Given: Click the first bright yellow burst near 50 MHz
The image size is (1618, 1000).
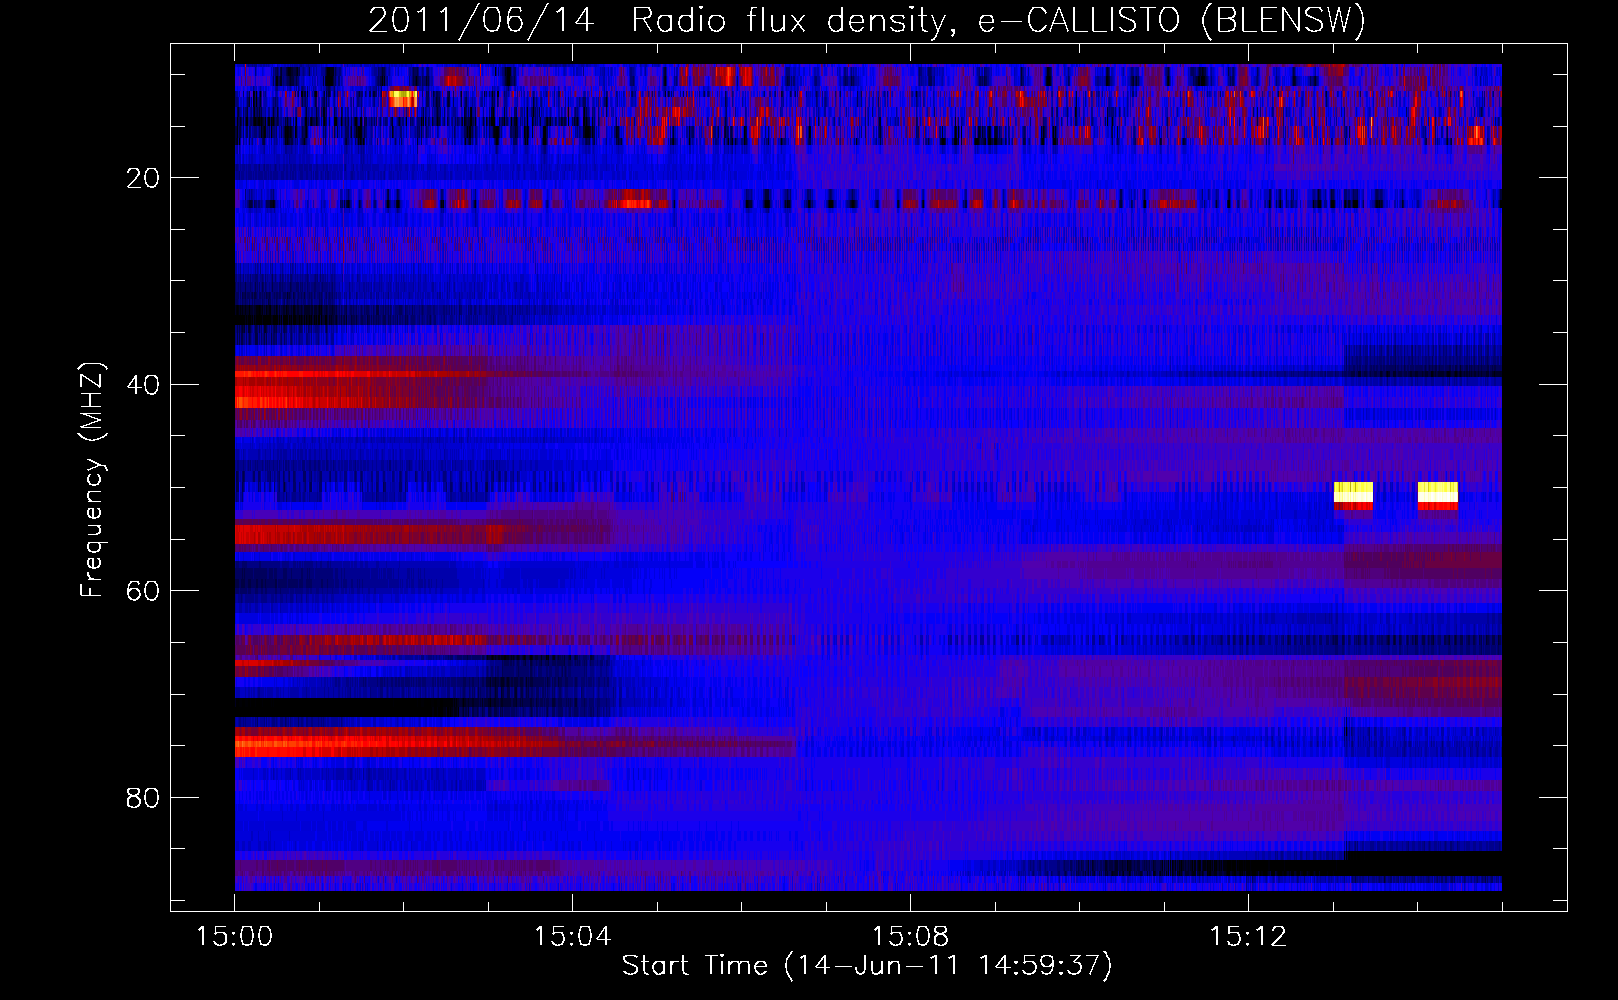Looking at the screenshot, I should pyautogui.click(x=1353, y=495).
